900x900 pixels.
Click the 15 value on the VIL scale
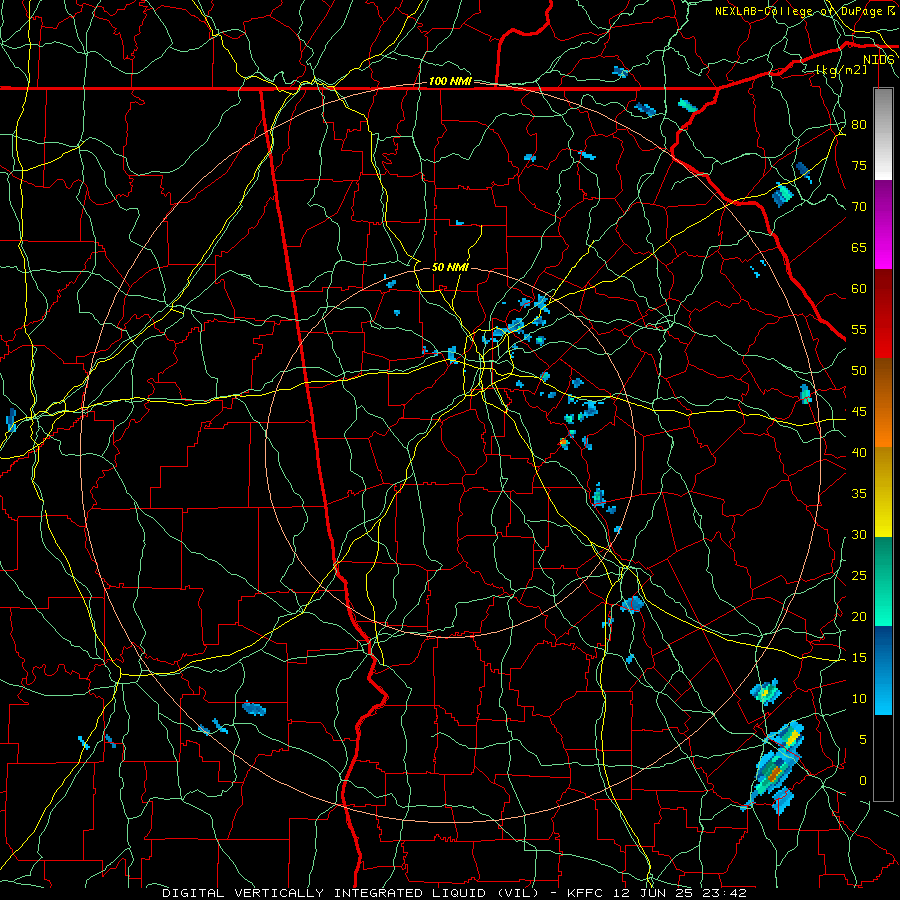[x=859, y=658]
